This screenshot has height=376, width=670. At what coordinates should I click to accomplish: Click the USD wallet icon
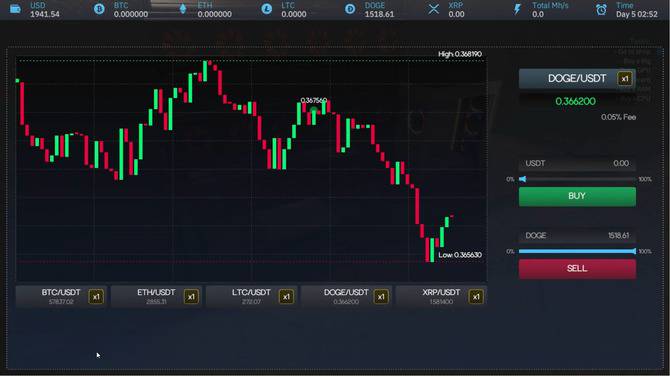click(x=15, y=9)
